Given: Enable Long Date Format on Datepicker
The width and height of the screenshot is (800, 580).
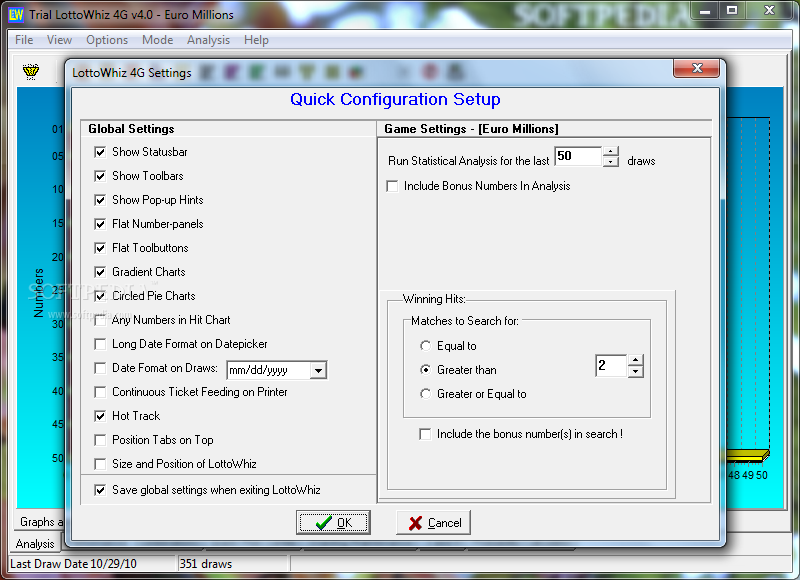Looking at the screenshot, I should click(x=100, y=344).
